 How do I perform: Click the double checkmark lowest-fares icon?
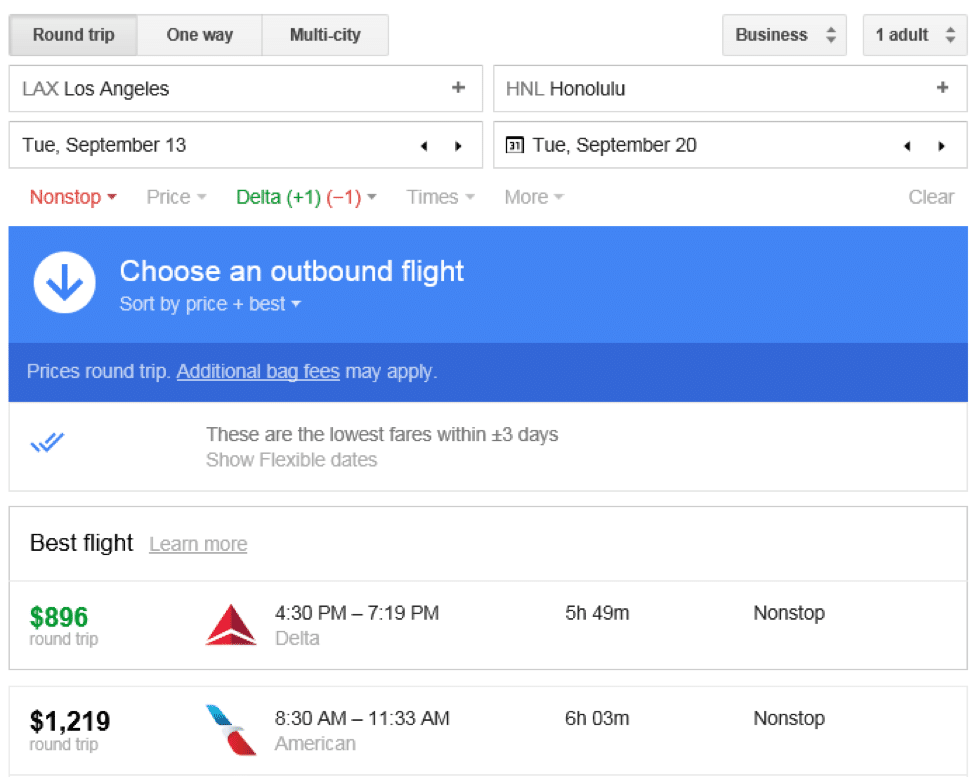click(x=47, y=442)
